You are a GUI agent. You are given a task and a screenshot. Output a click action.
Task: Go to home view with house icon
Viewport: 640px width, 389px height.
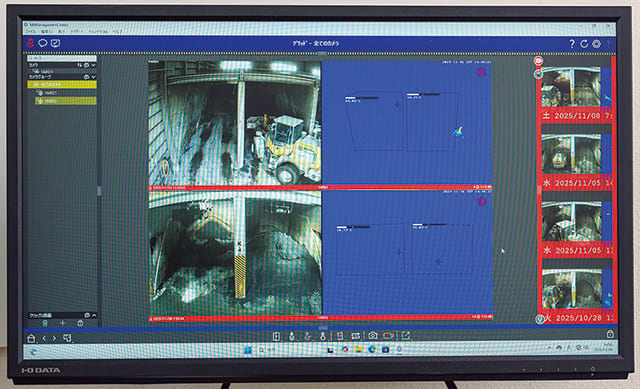[31, 338]
